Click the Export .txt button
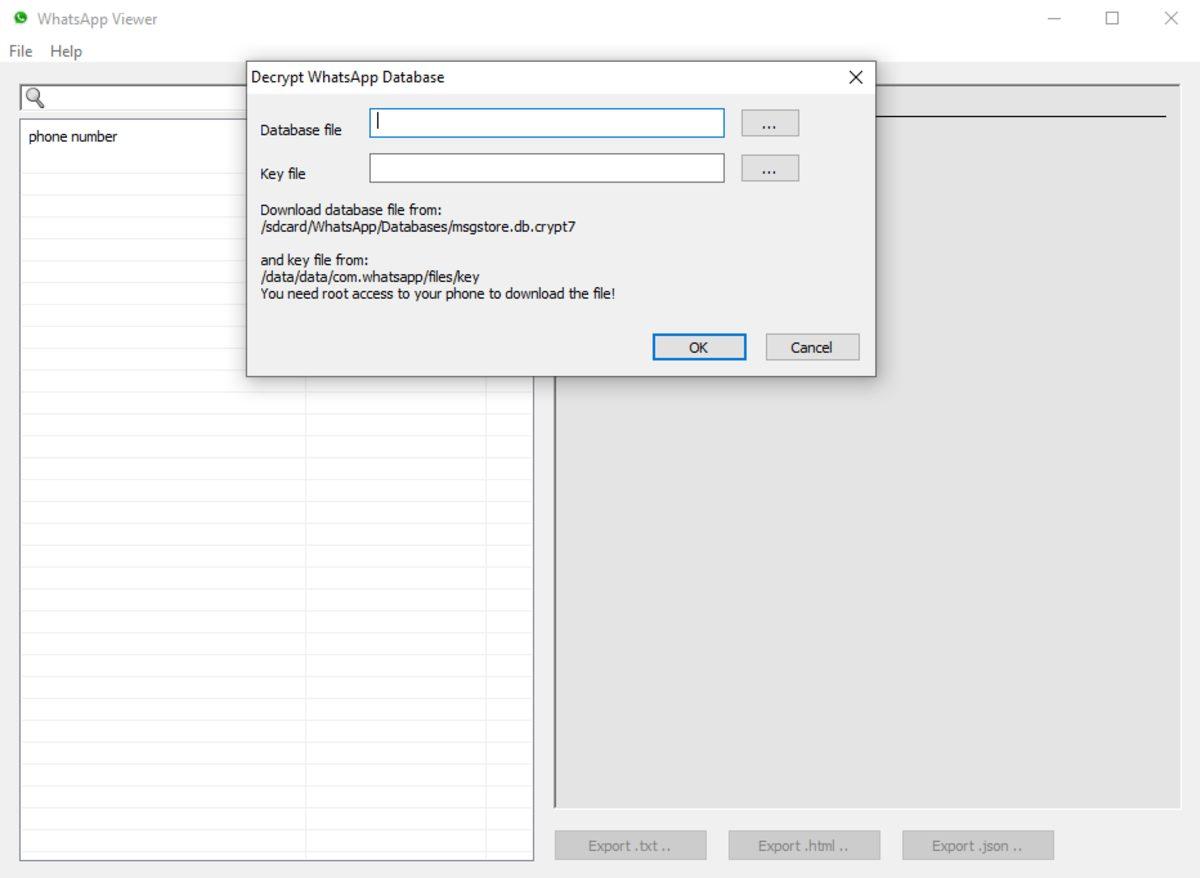Screen dimensions: 1200x878 (x=630, y=846)
